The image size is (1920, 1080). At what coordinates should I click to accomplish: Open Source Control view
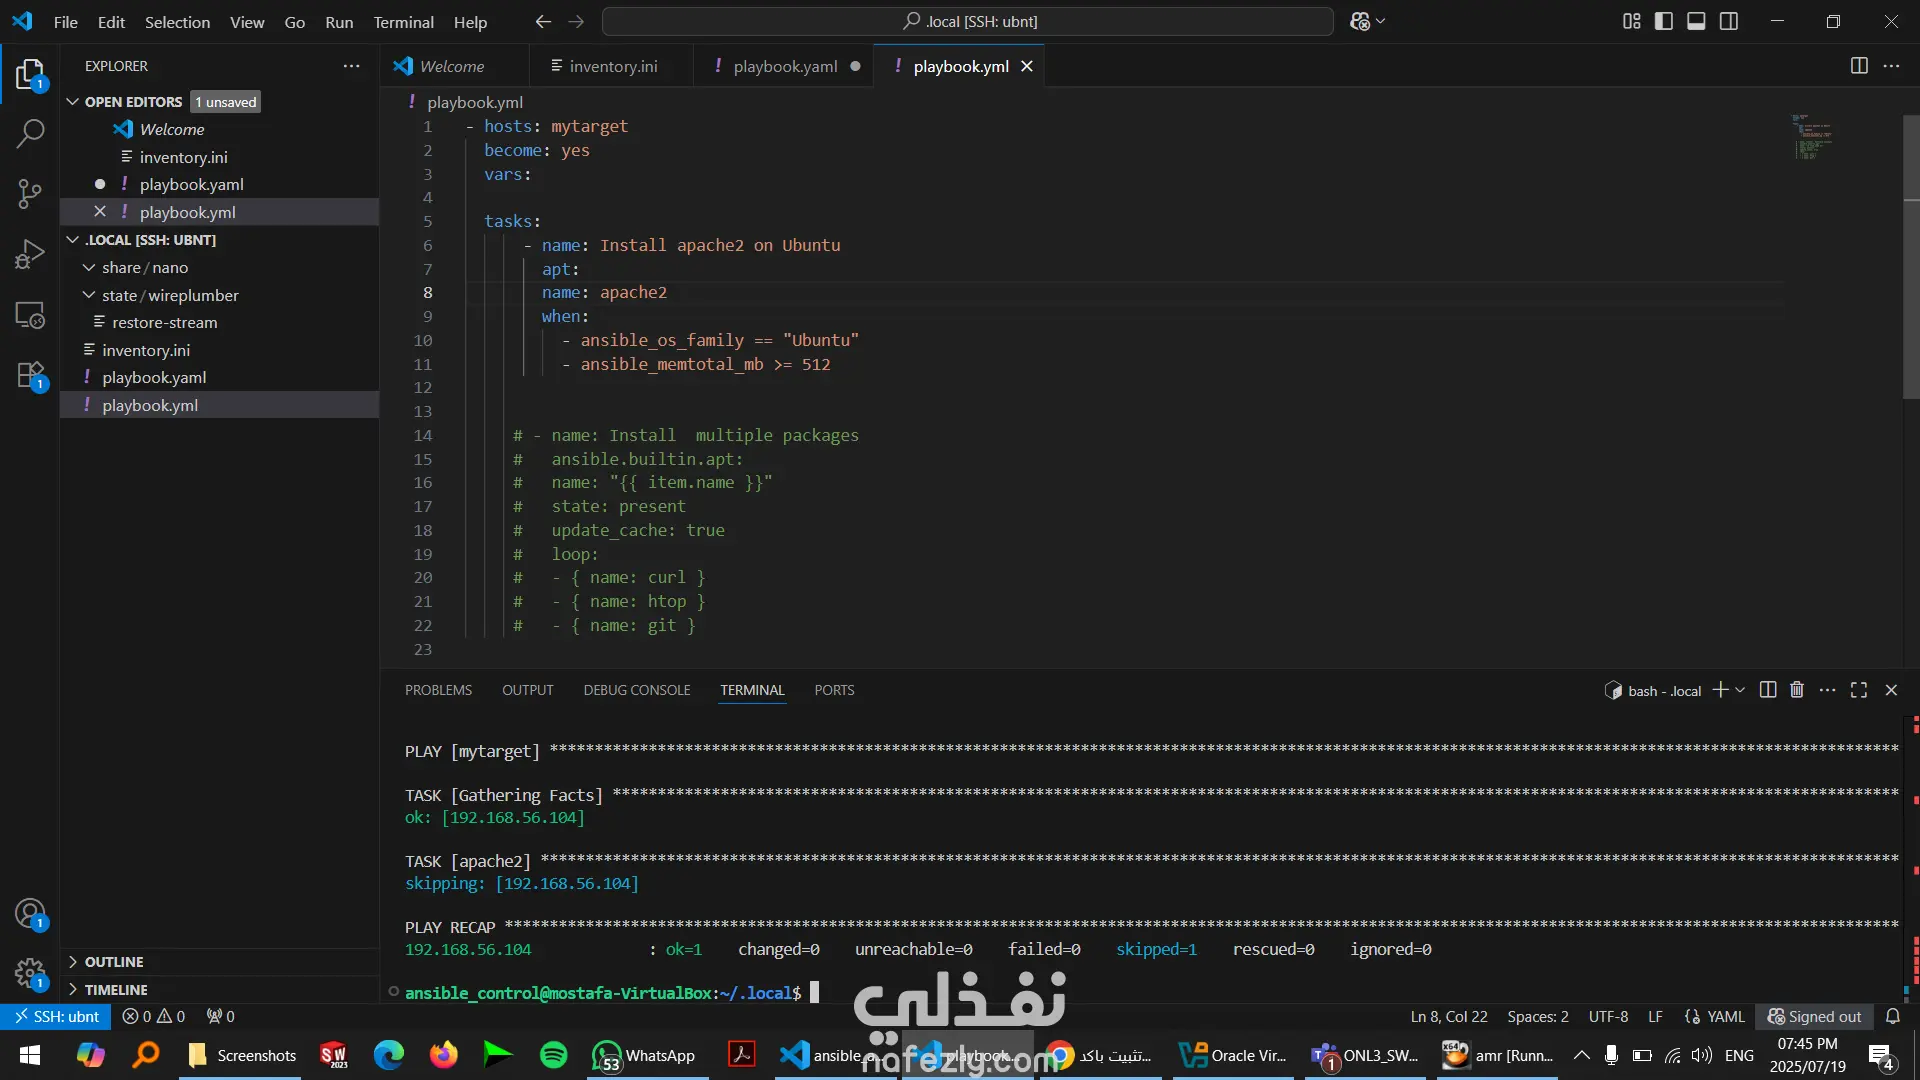(30, 193)
